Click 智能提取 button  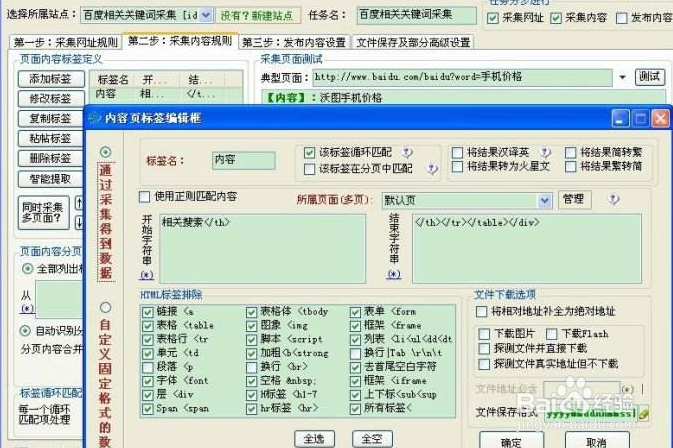pyautogui.click(x=51, y=179)
